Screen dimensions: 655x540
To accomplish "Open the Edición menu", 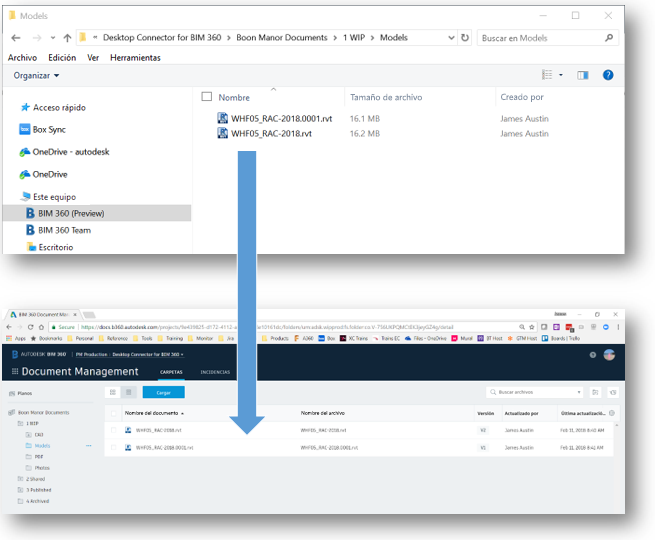I will coord(62,58).
